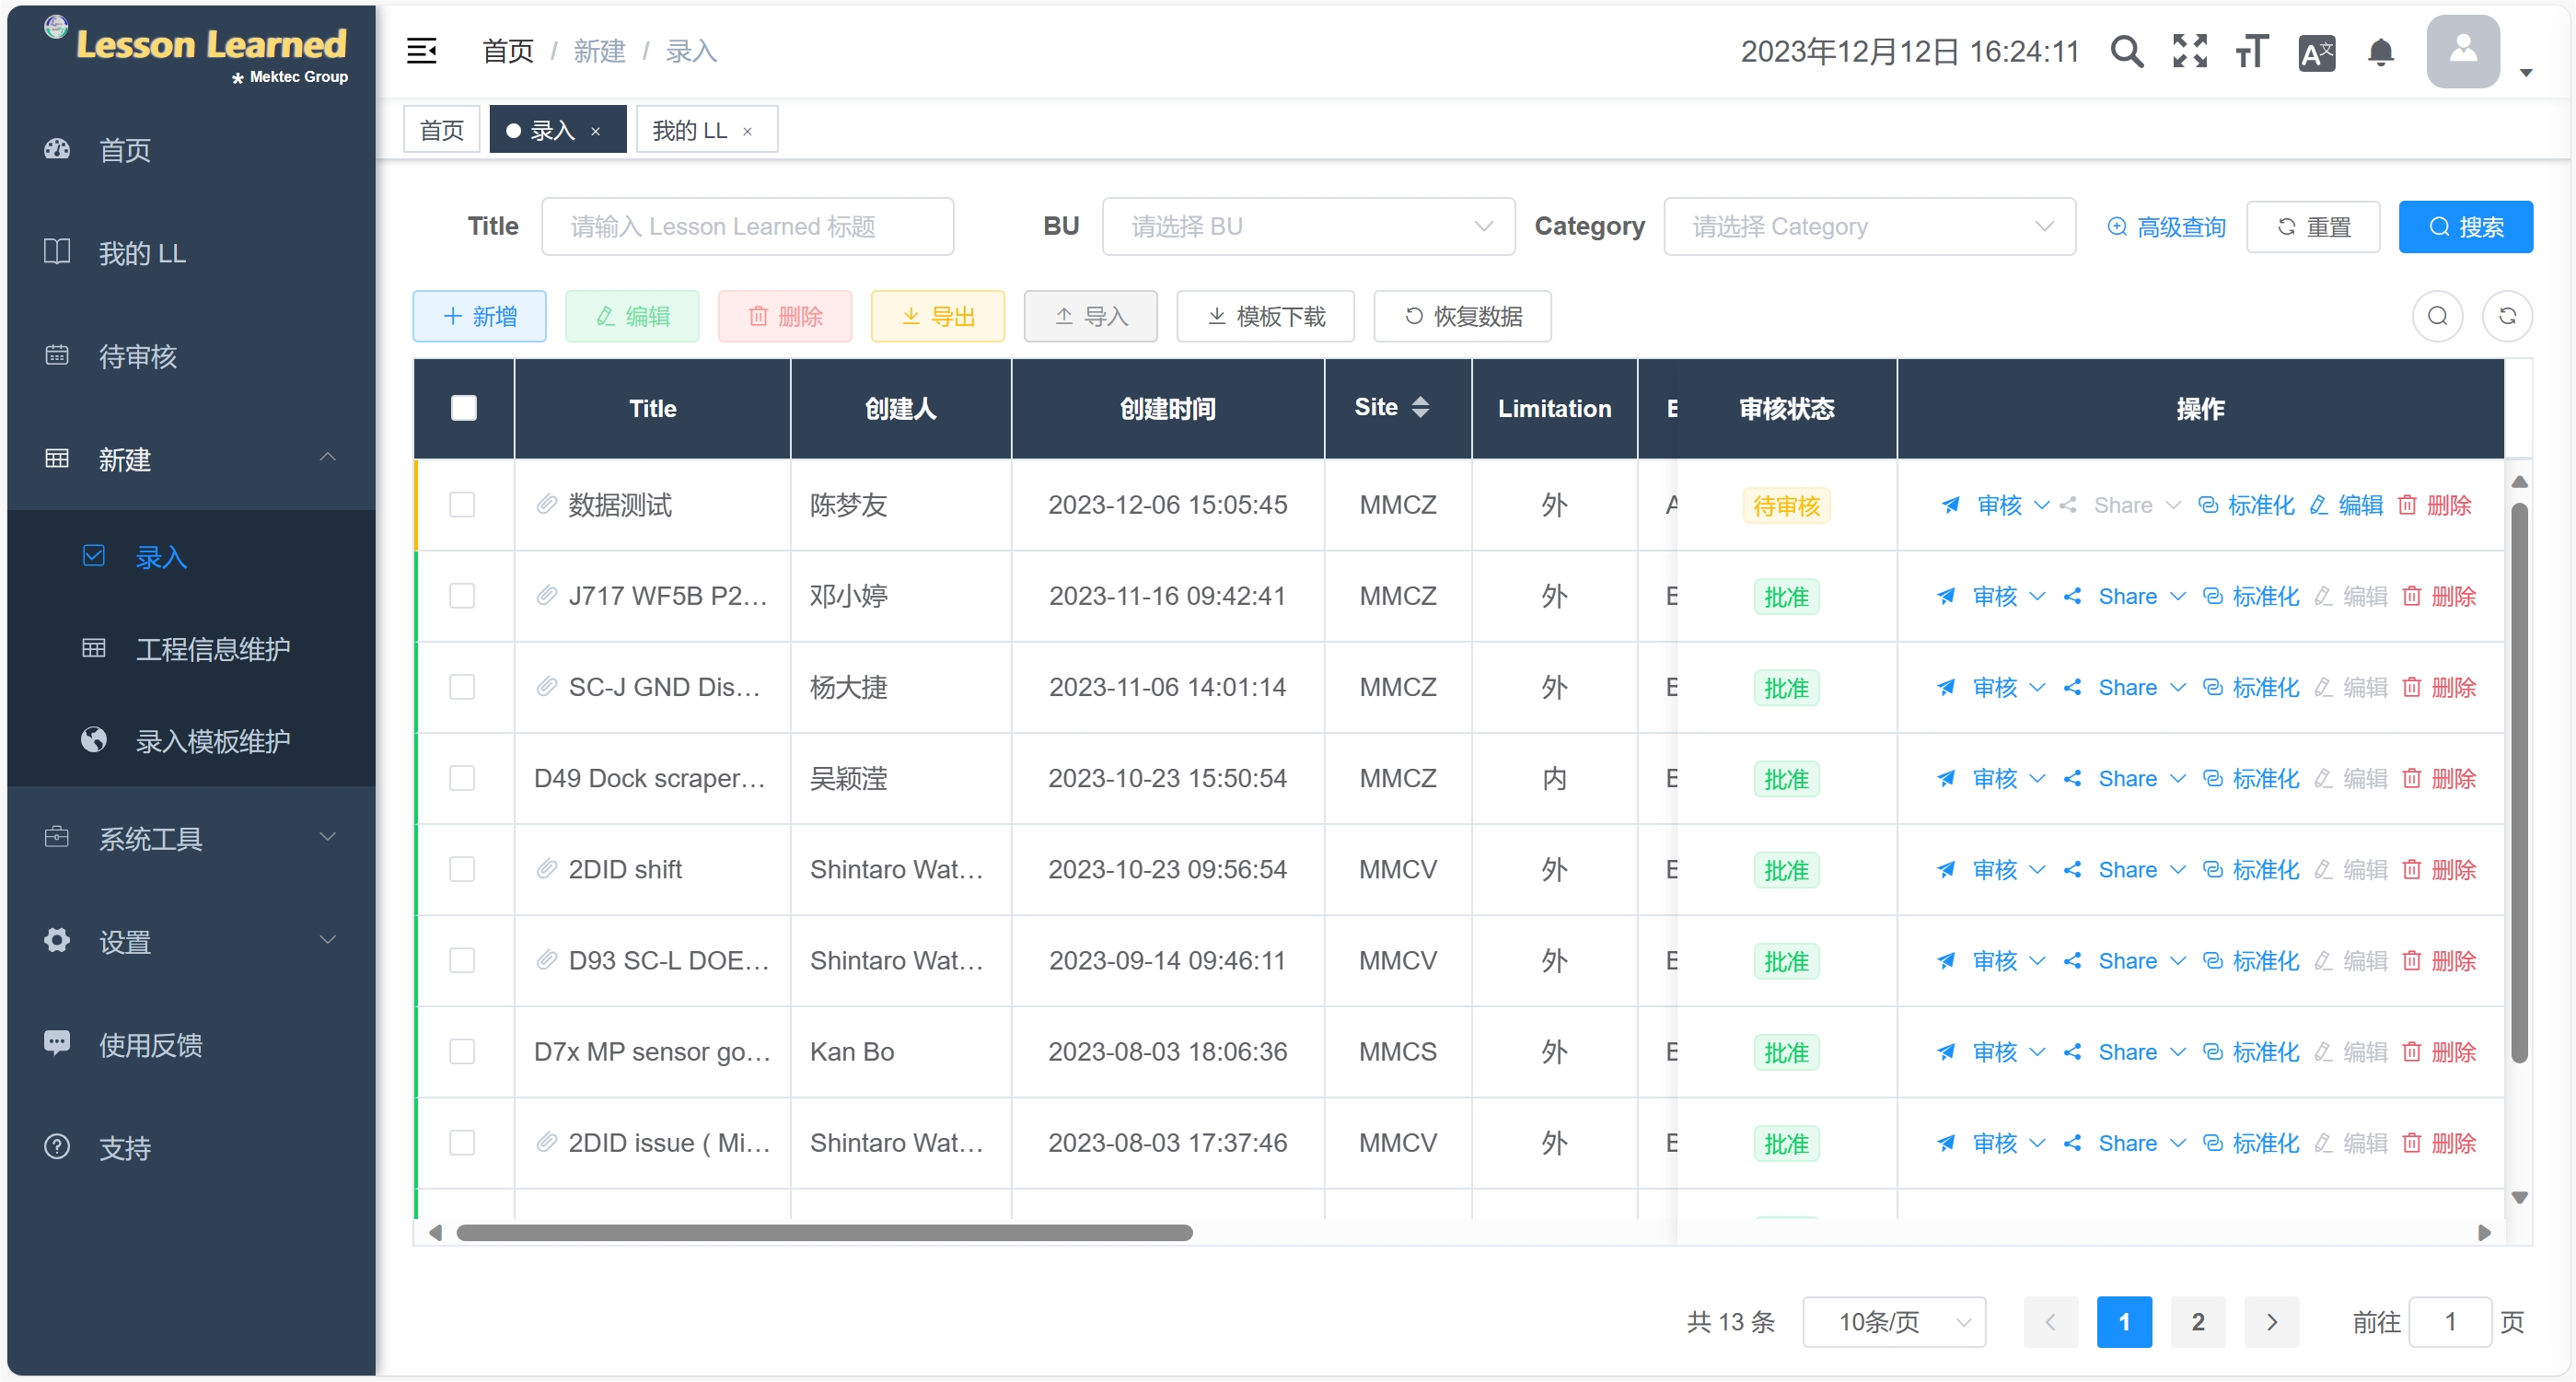The width and height of the screenshot is (2576, 1382).
Task: Click the book icon beside 我的 LL
Action: (x=57, y=252)
